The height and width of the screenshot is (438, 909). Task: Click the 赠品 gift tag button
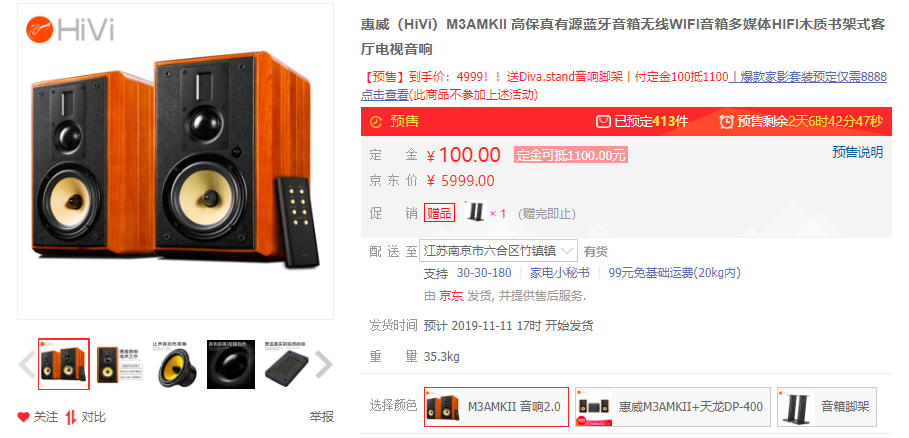click(439, 213)
